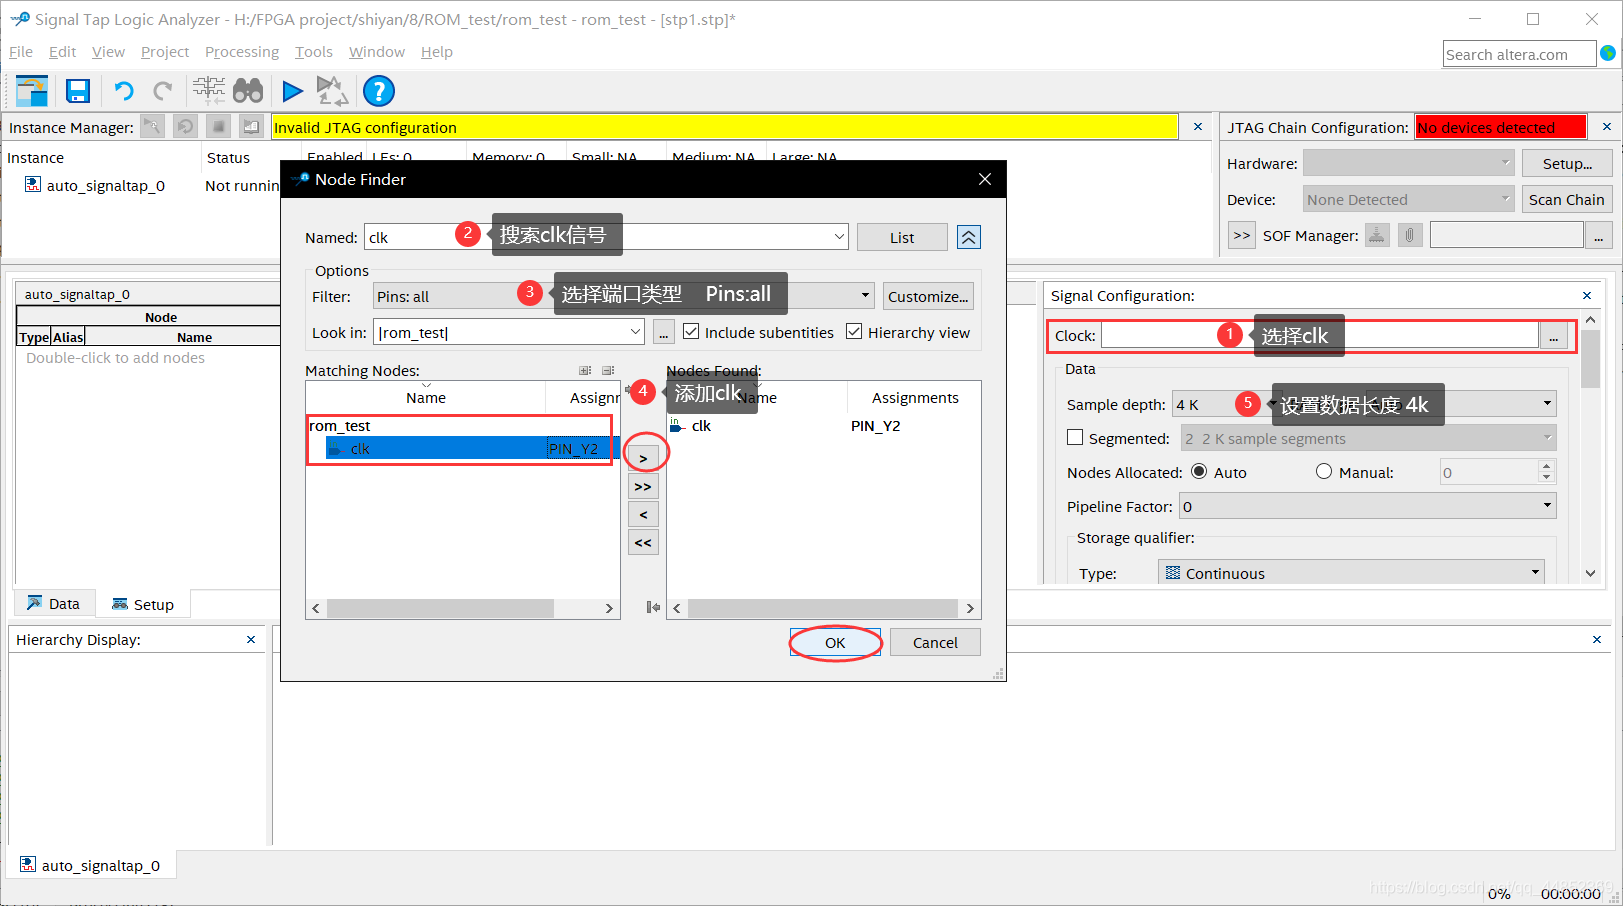This screenshot has width=1623, height=906.
Task: Undo the last action
Action: point(124,91)
